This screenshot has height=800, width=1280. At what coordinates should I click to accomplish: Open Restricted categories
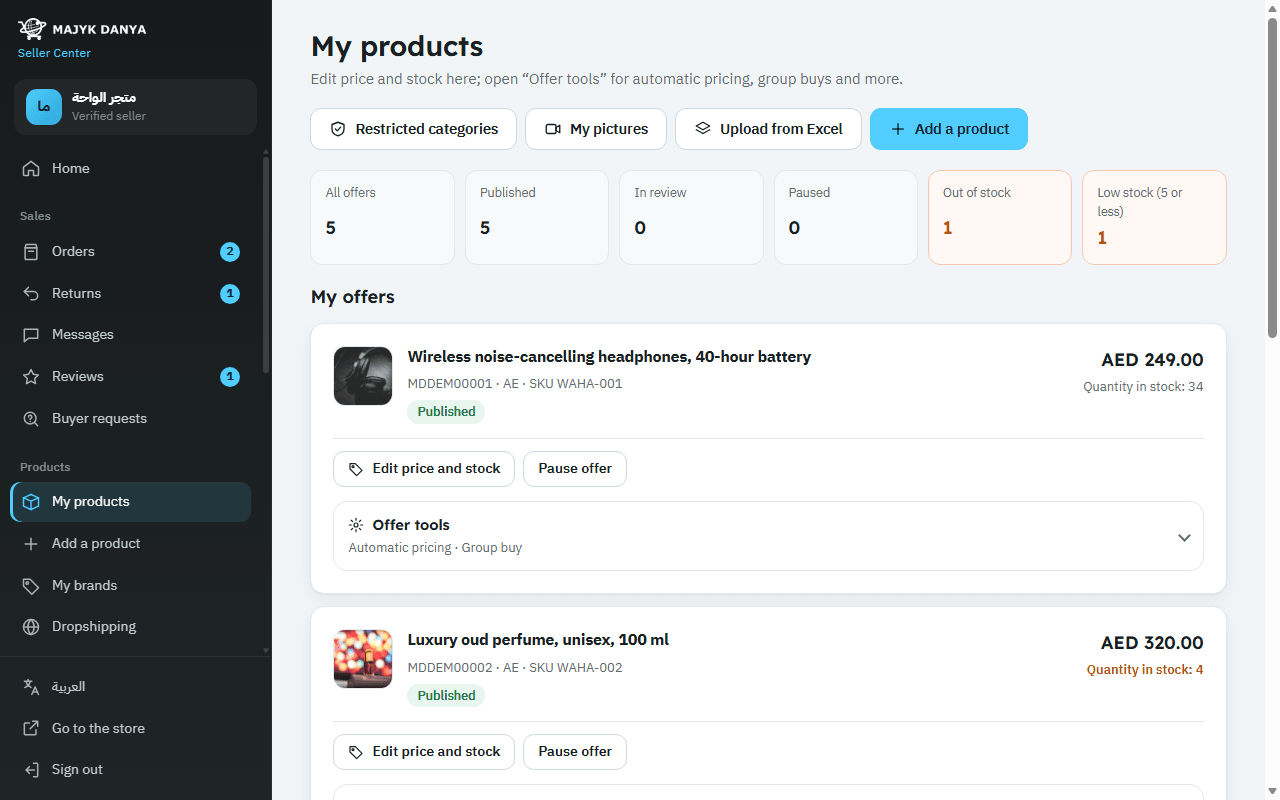(413, 129)
